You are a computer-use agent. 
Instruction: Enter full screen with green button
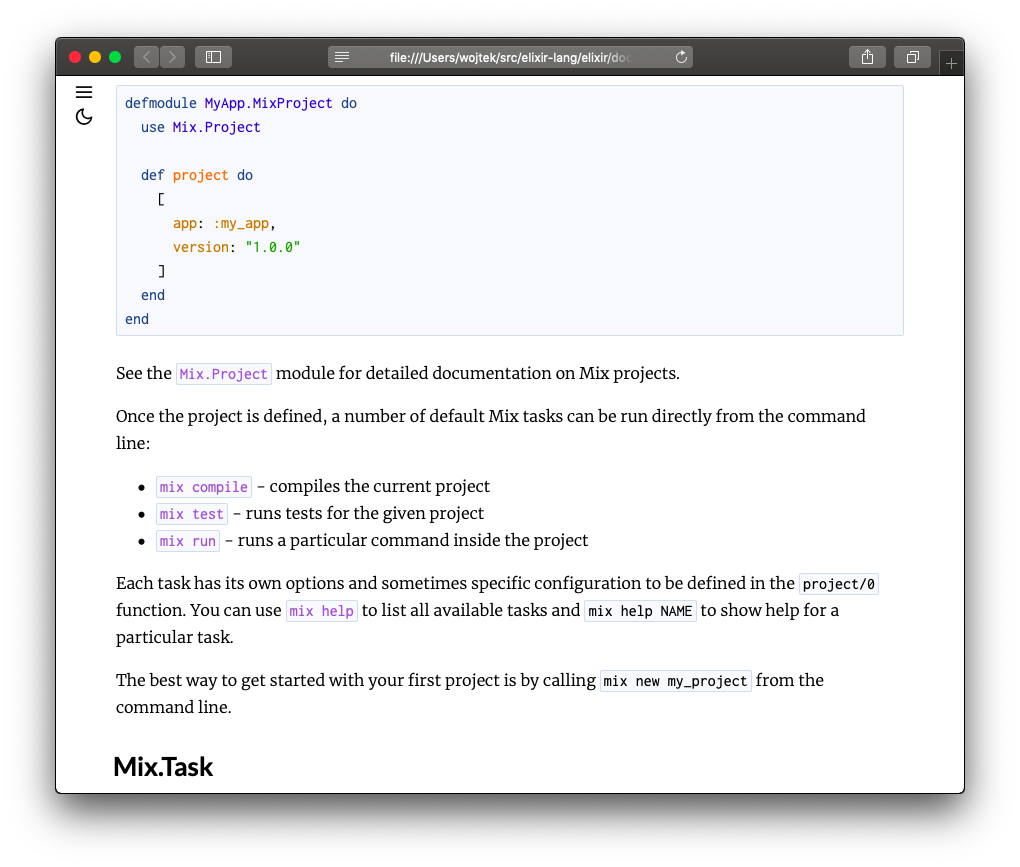coord(115,57)
